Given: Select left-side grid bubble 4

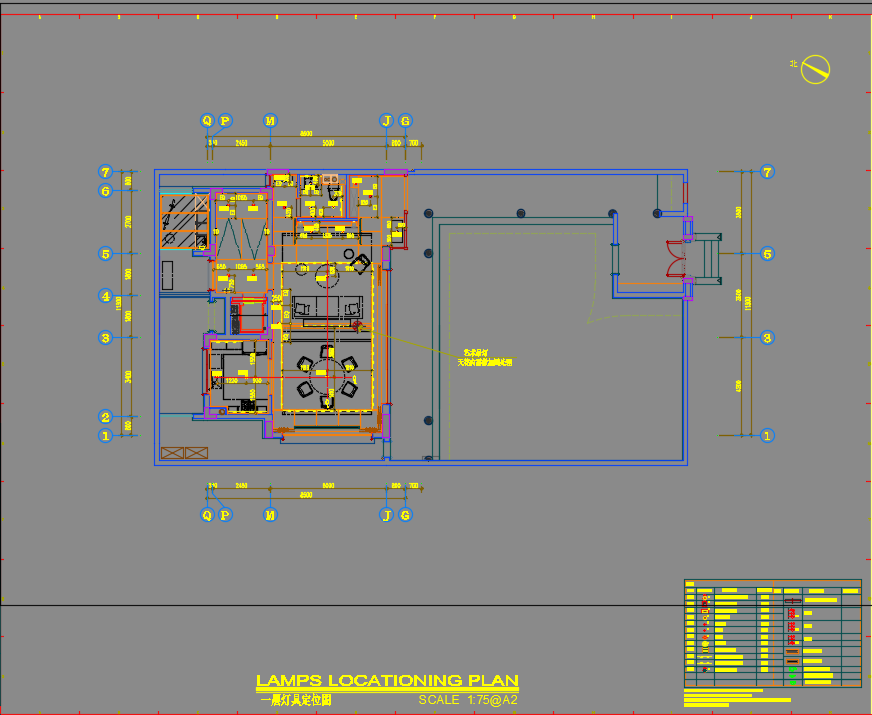Looking at the screenshot, I should pos(105,296).
